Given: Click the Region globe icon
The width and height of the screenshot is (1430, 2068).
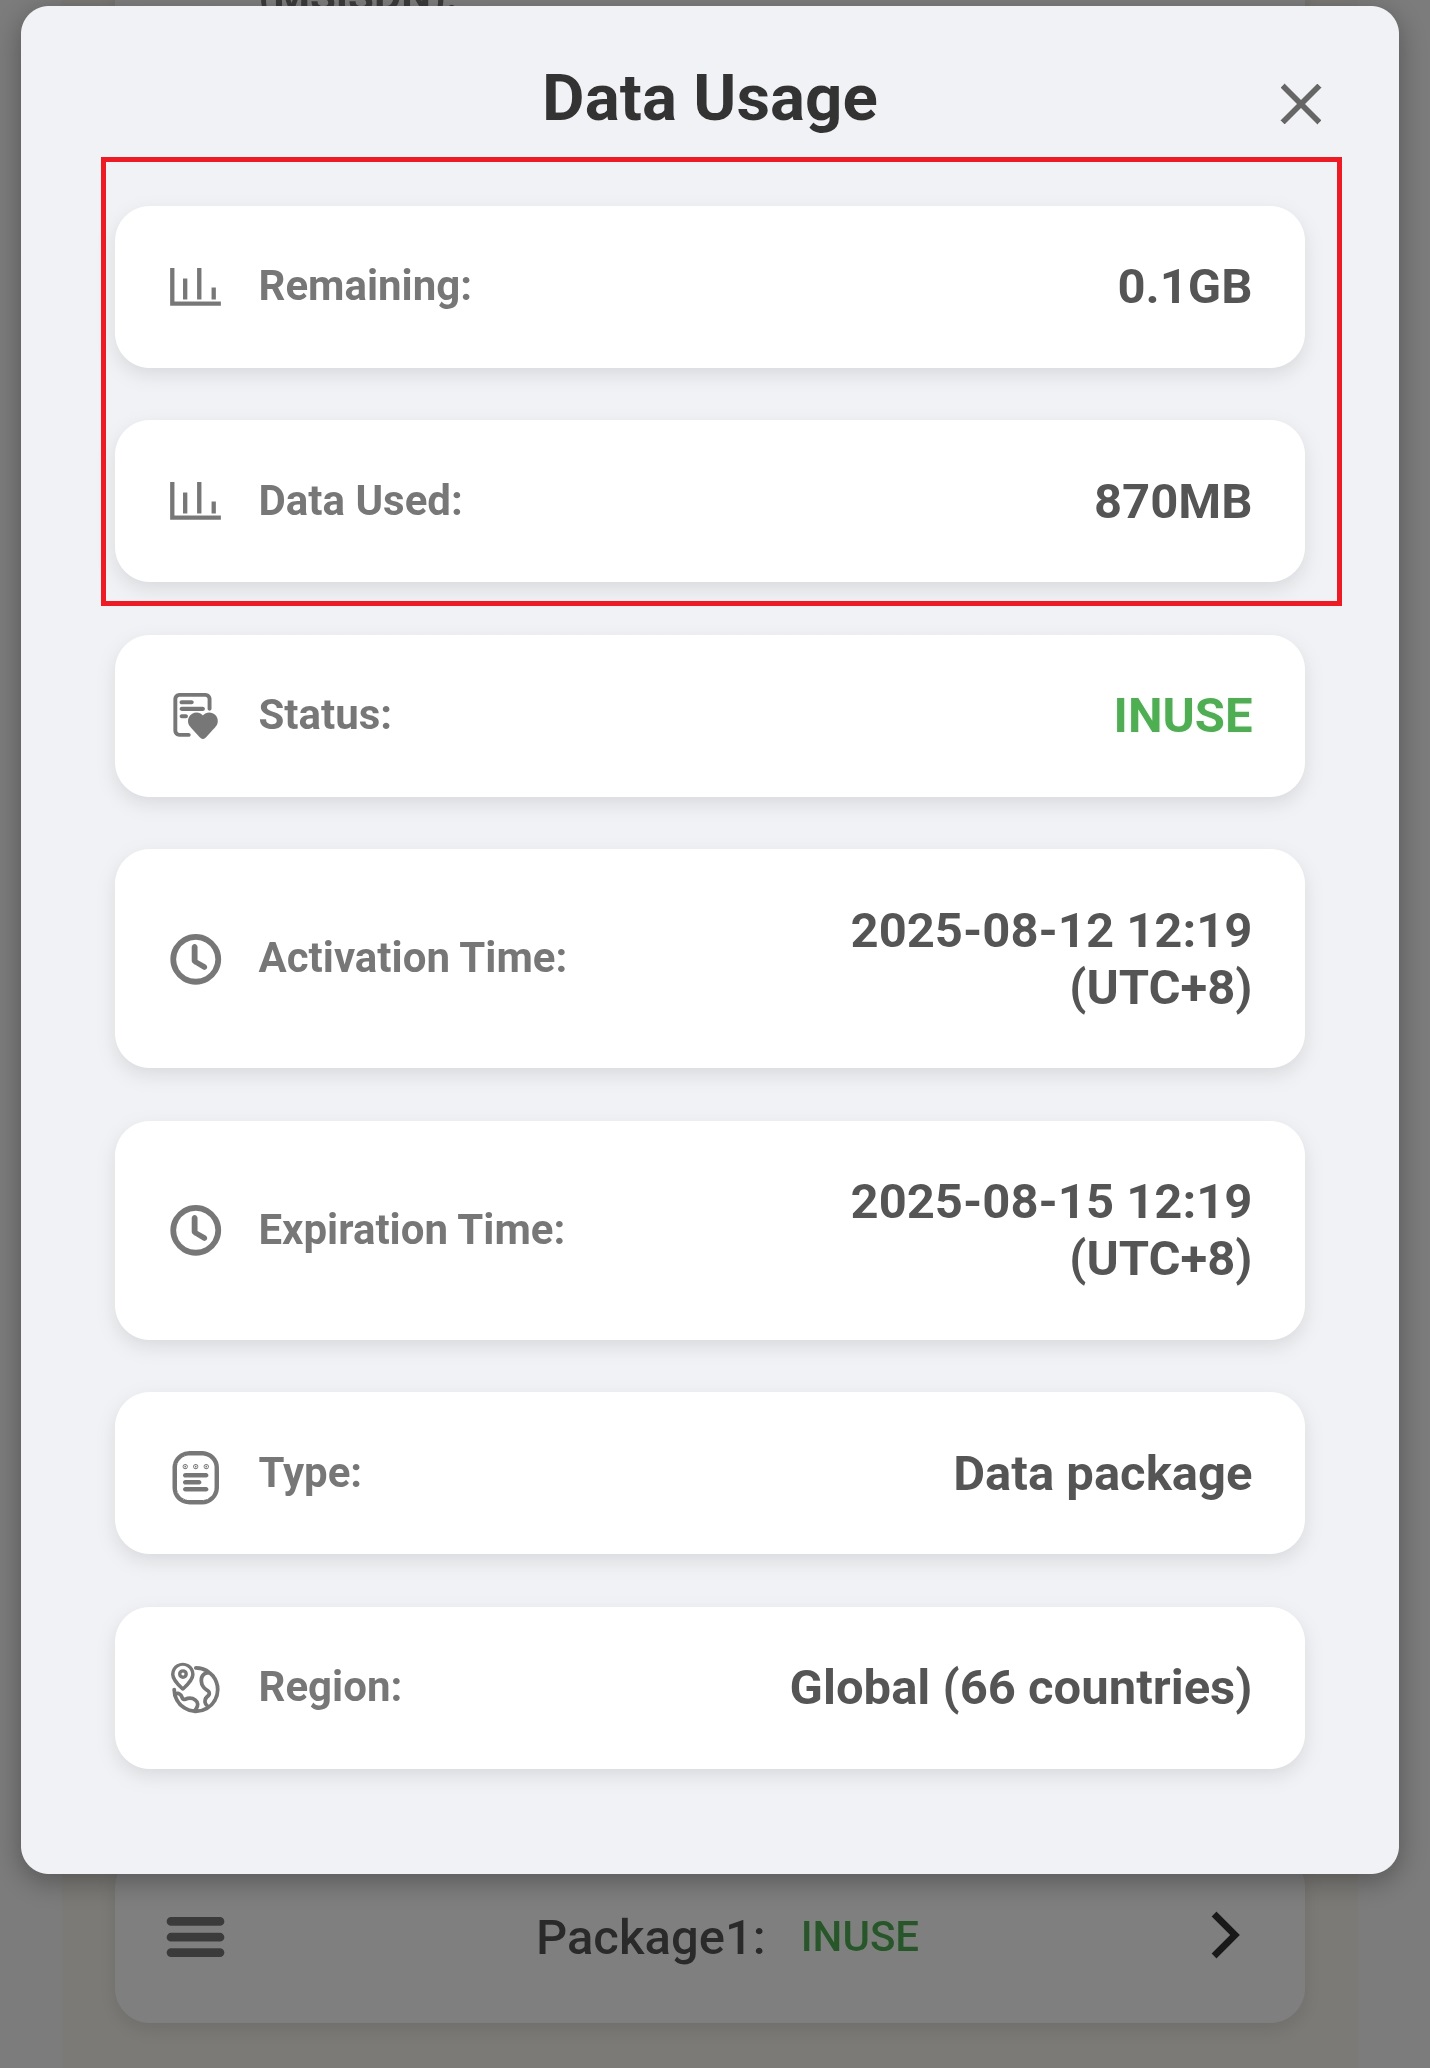Looking at the screenshot, I should coord(195,1688).
